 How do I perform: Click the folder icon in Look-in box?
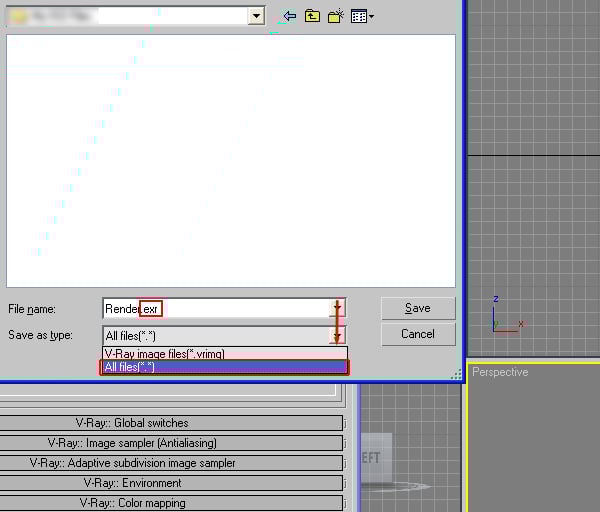tap(18, 16)
